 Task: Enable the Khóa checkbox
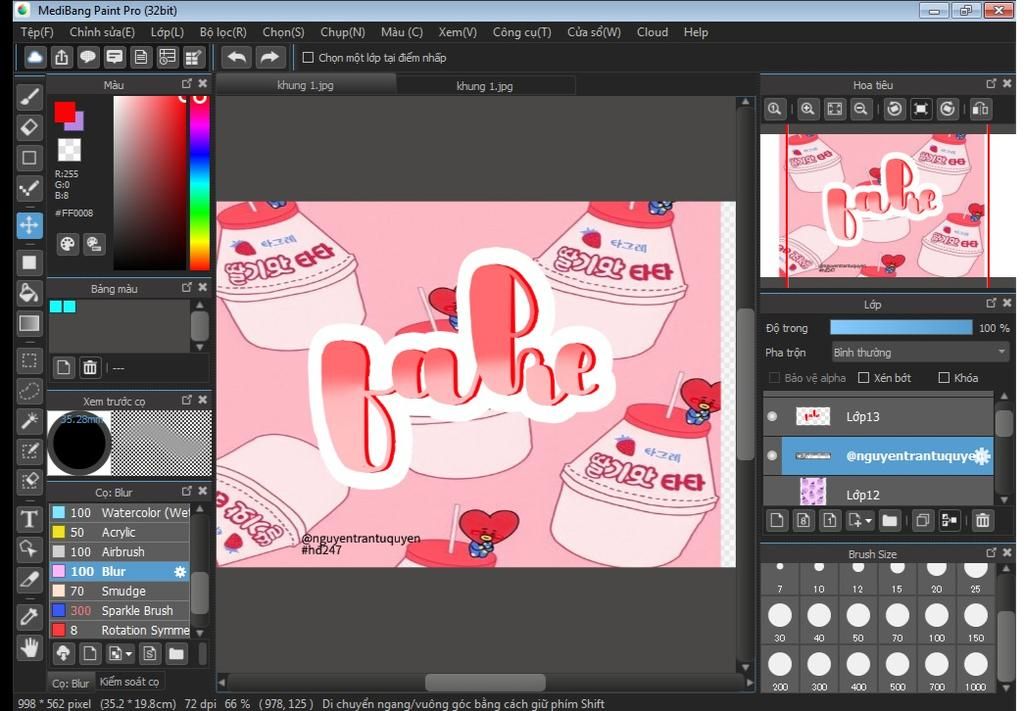click(944, 377)
